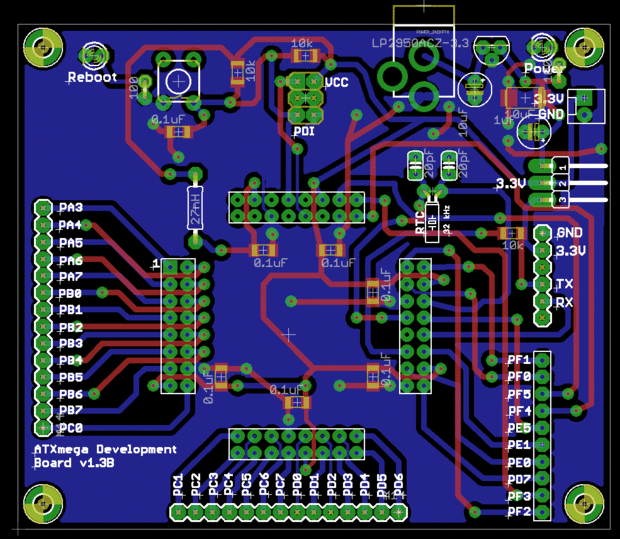
Task: Click the header pad beside PC0
Action: pos(43,427)
